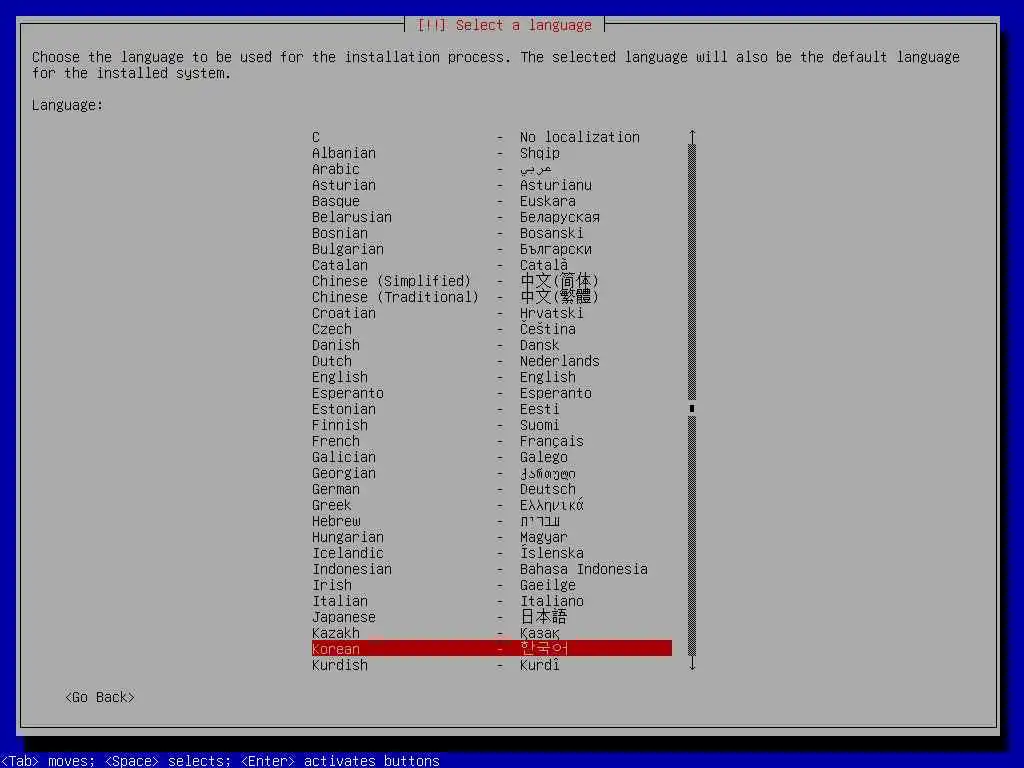Screen dimensions: 1024x768
Task: Select Danish (Dansk) row
Action: (492, 345)
